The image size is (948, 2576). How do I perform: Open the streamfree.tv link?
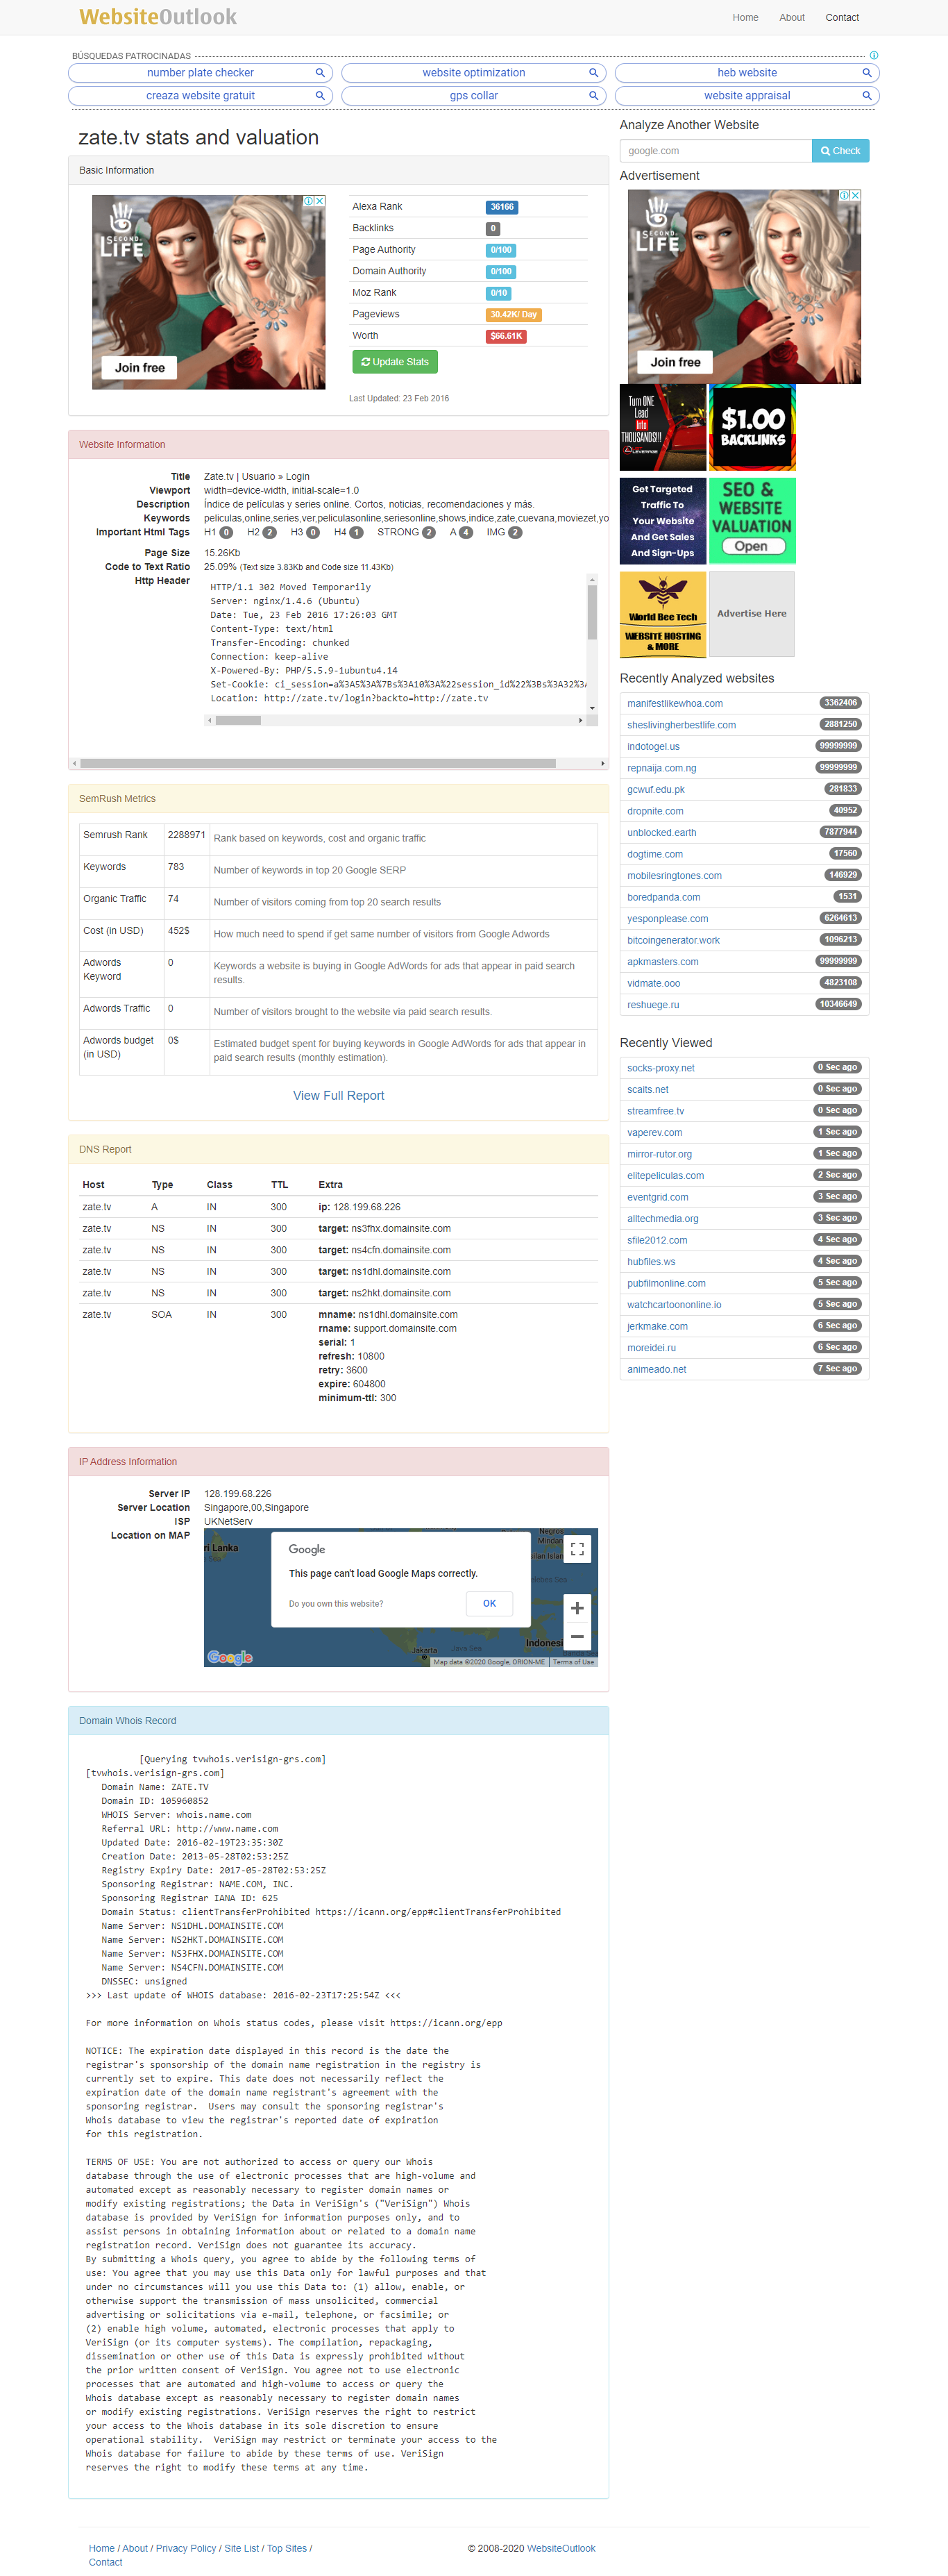coord(655,1111)
